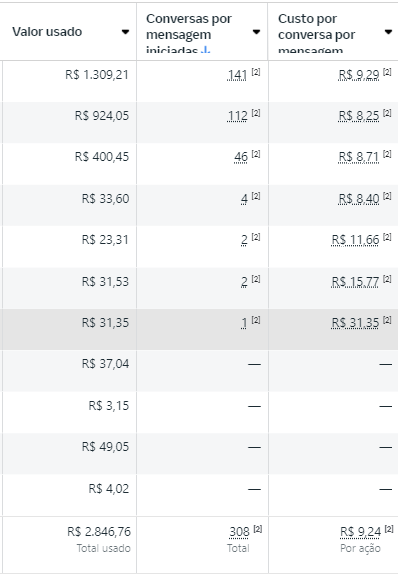Open the Conversas por mensagem iniciadas dropdown arrow
The width and height of the screenshot is (398, 574).
(x=256, y=32)
